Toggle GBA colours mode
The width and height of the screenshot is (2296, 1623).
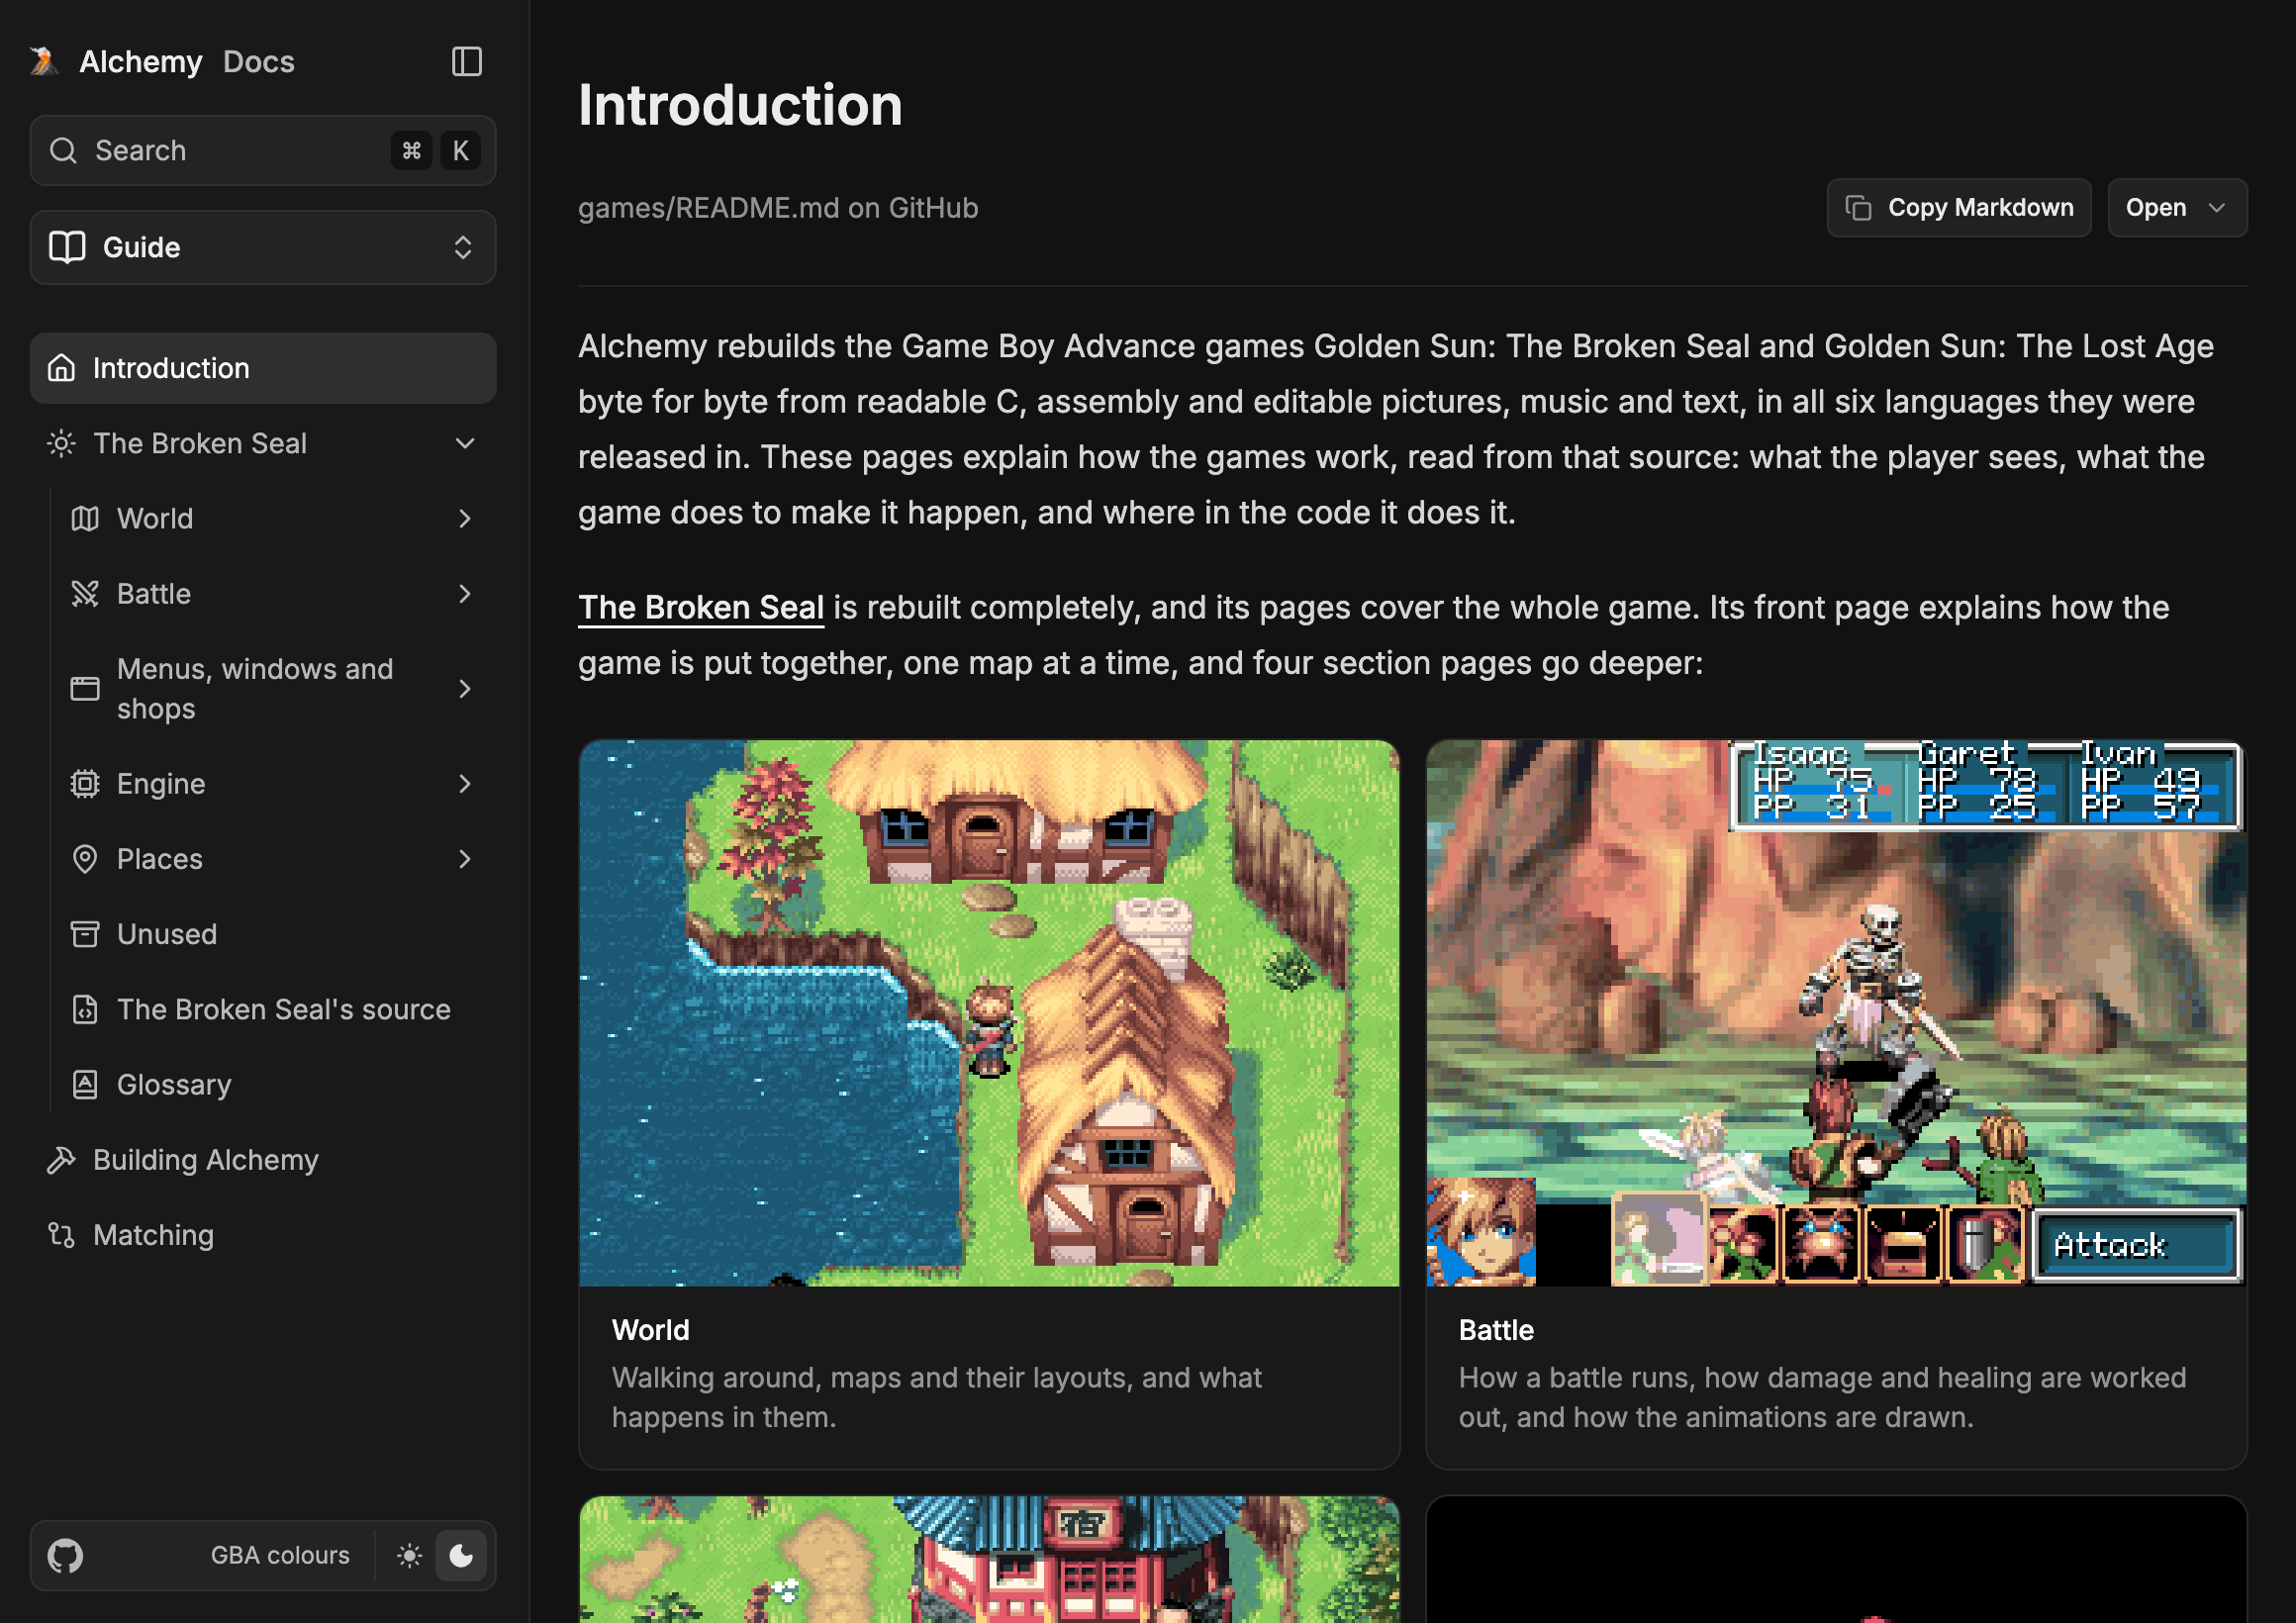coord(280,1555)
